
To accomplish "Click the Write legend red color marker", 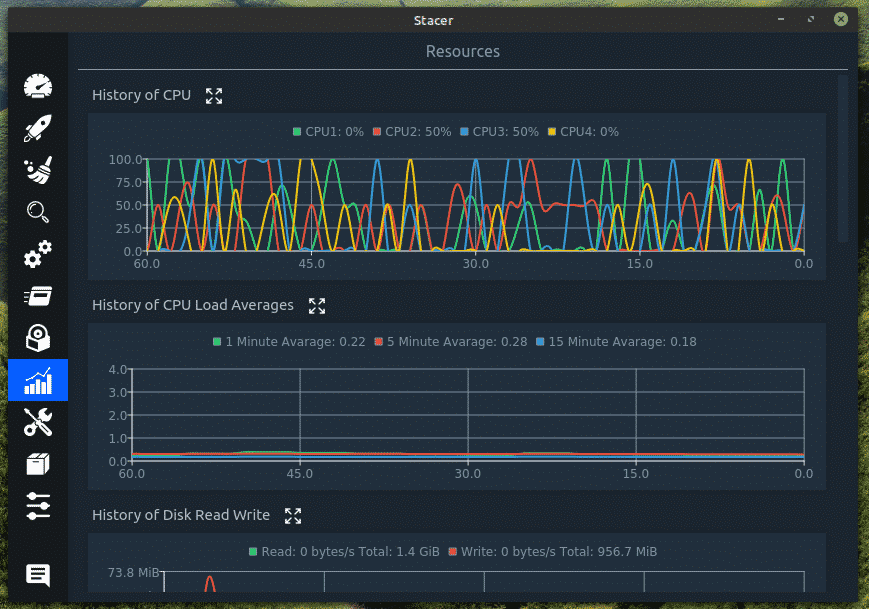I will click(453, 552).
